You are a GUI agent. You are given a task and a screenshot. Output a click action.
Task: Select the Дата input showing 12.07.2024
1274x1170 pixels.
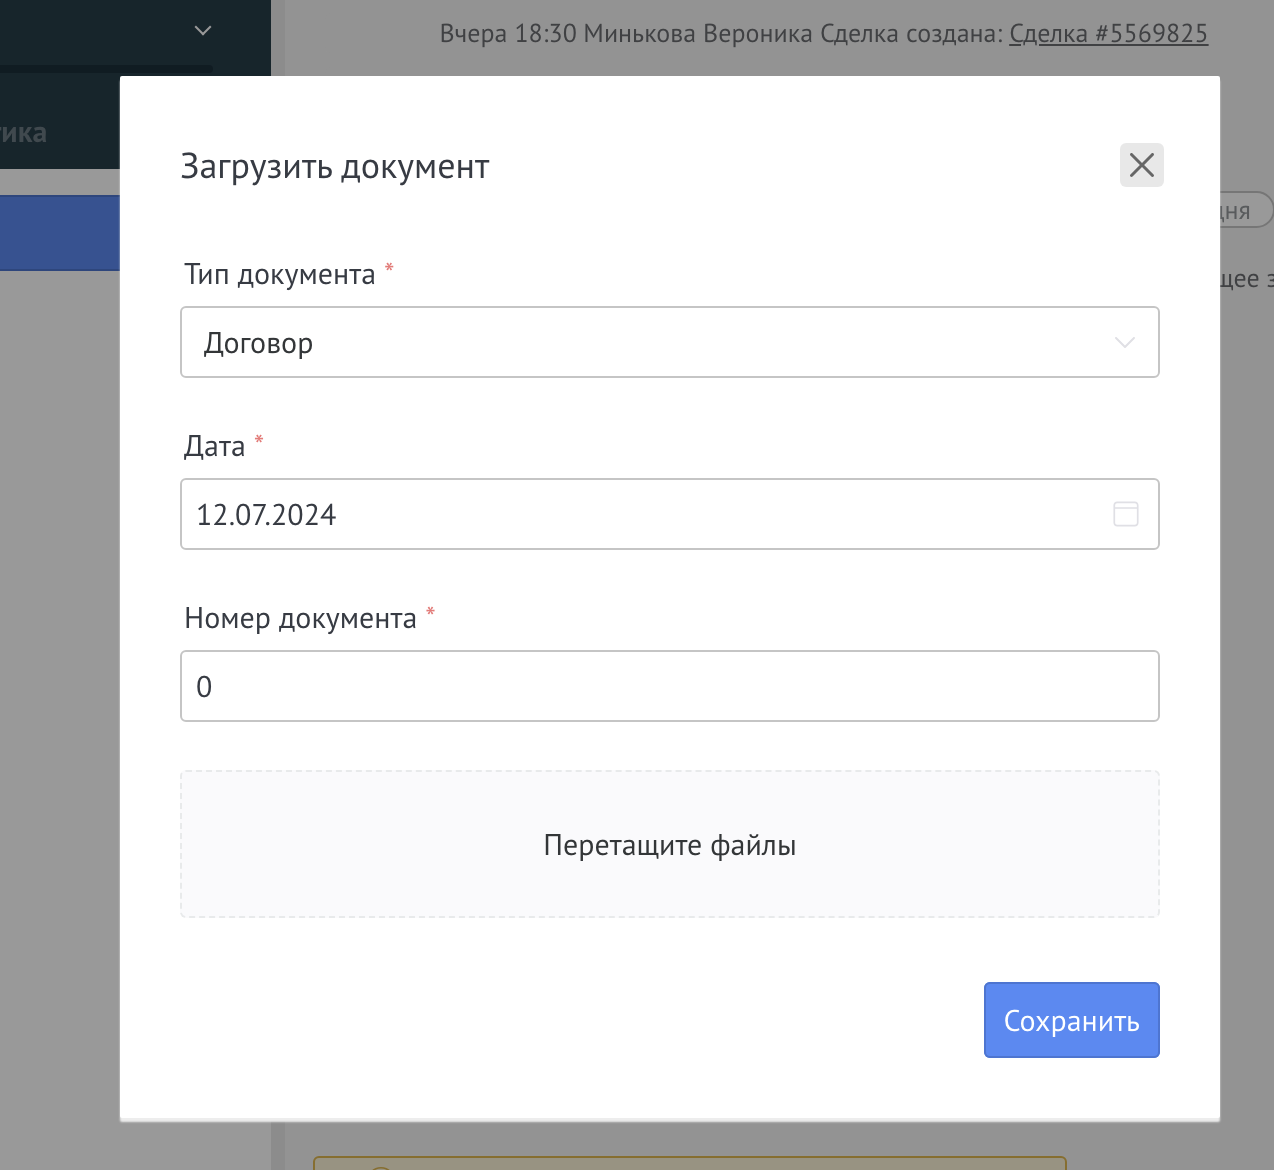pyautogui.click(x=600, y=514)
